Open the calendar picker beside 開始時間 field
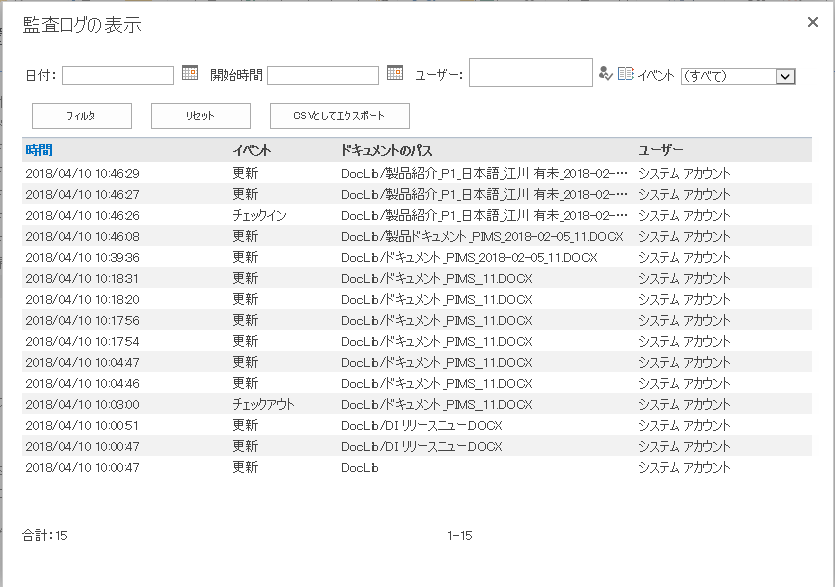 click(395, 72)
